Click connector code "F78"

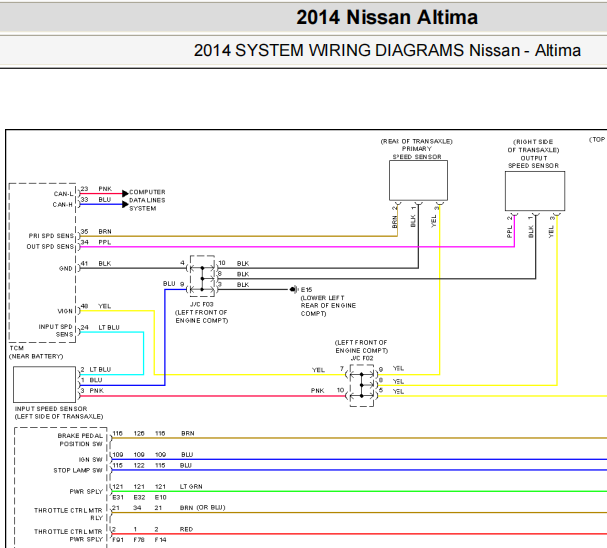pyautogui.click(x=139, y=539)
